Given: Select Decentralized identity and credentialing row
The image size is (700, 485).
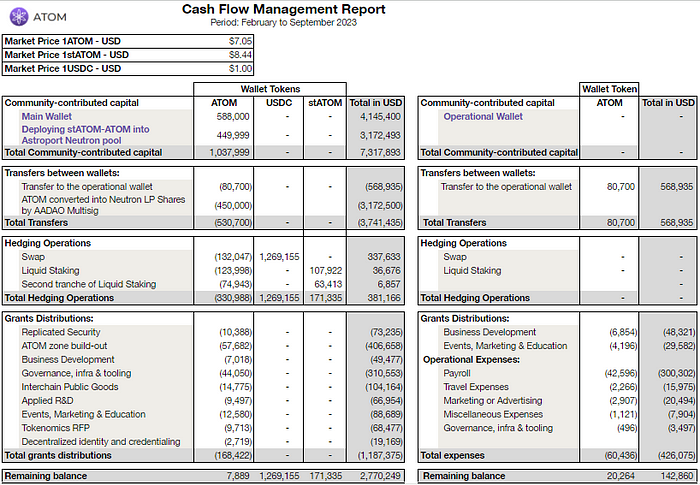Looking at the screenshot, I should click(x=101, y=441).
